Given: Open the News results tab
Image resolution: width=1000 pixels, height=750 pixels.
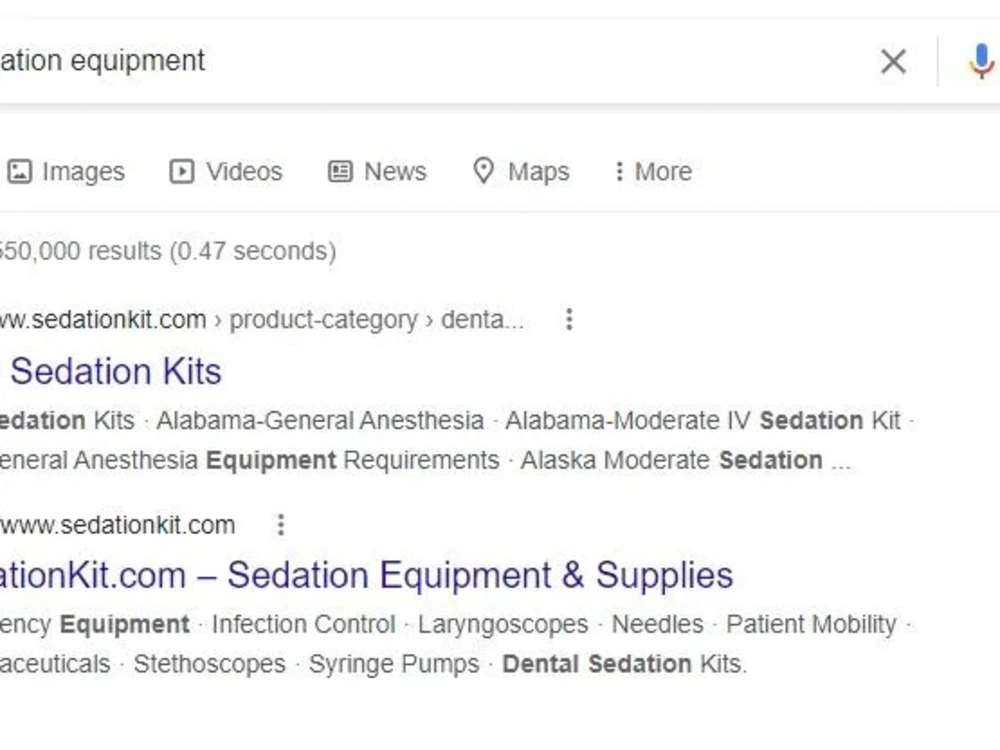Looking at the screenshot, I should tap(377, 172).
